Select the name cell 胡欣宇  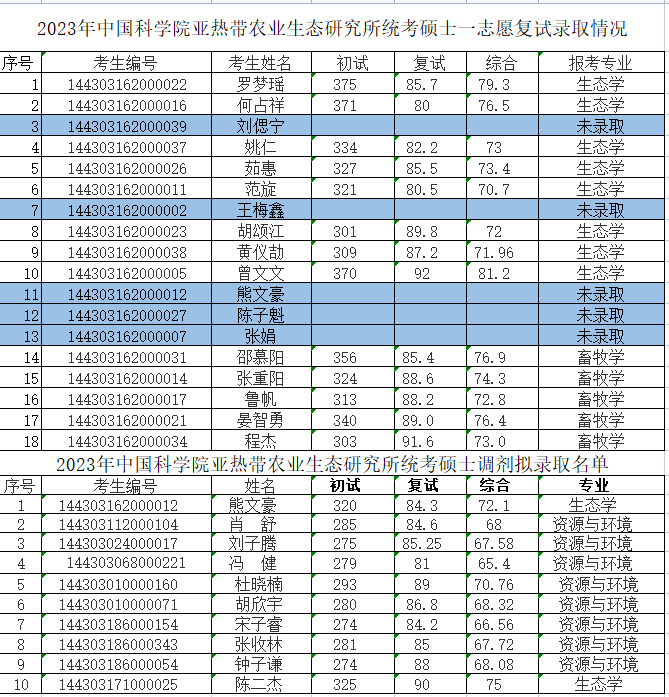pyautogui.click(x=259, y=605)
